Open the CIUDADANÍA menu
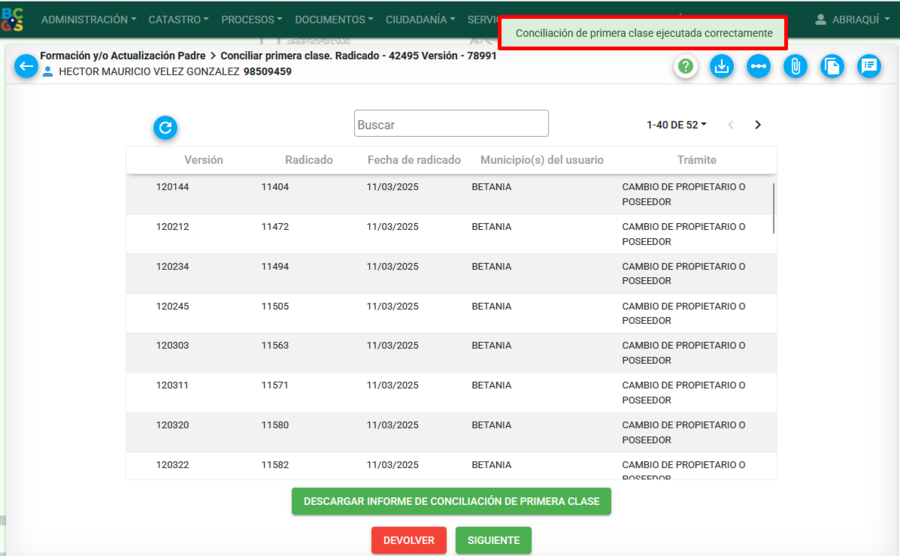Image resolution: width=900 pixels, height=556 pixels. point(420,20)
